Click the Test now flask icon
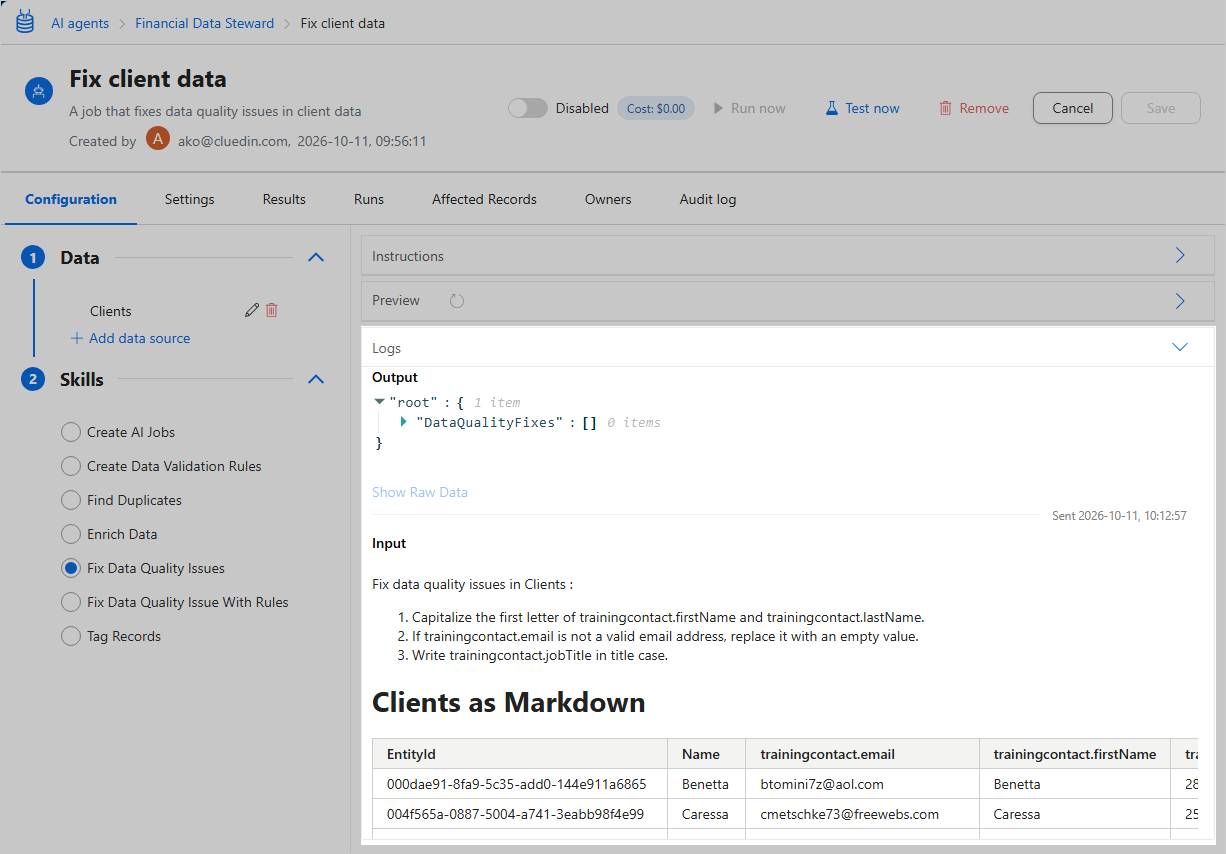The width and height of the screenshot is (1226, 854). click(831, 108)
